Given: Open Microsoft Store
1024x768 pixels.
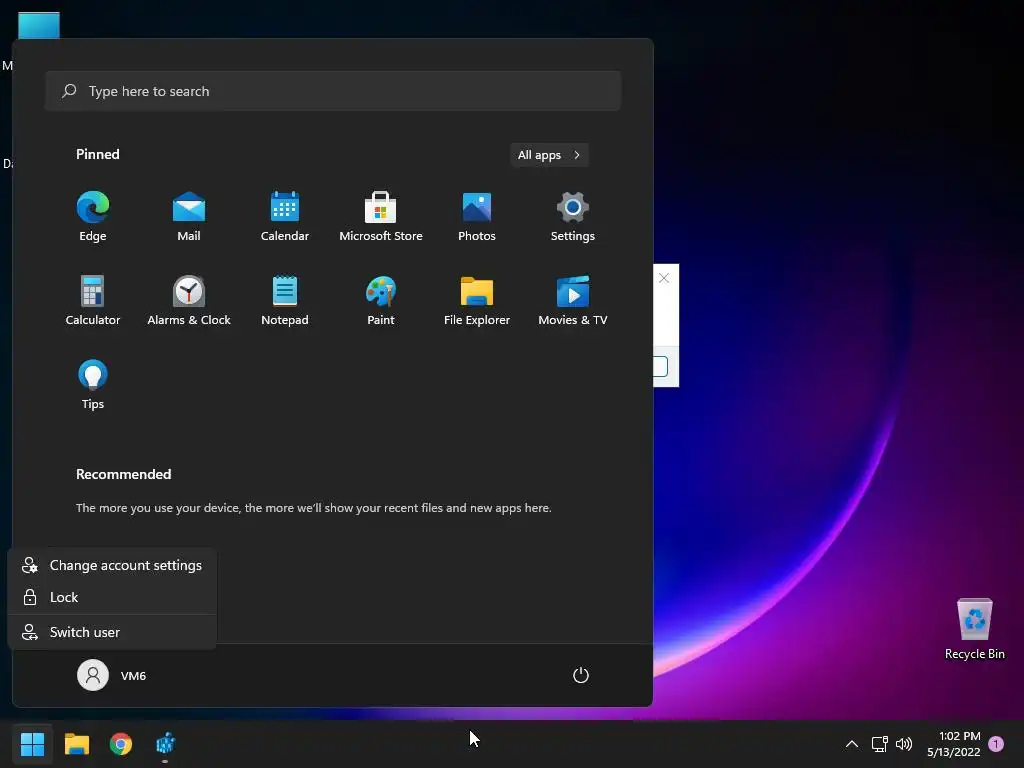Looking at the screenshot, I should click(381, 217).
